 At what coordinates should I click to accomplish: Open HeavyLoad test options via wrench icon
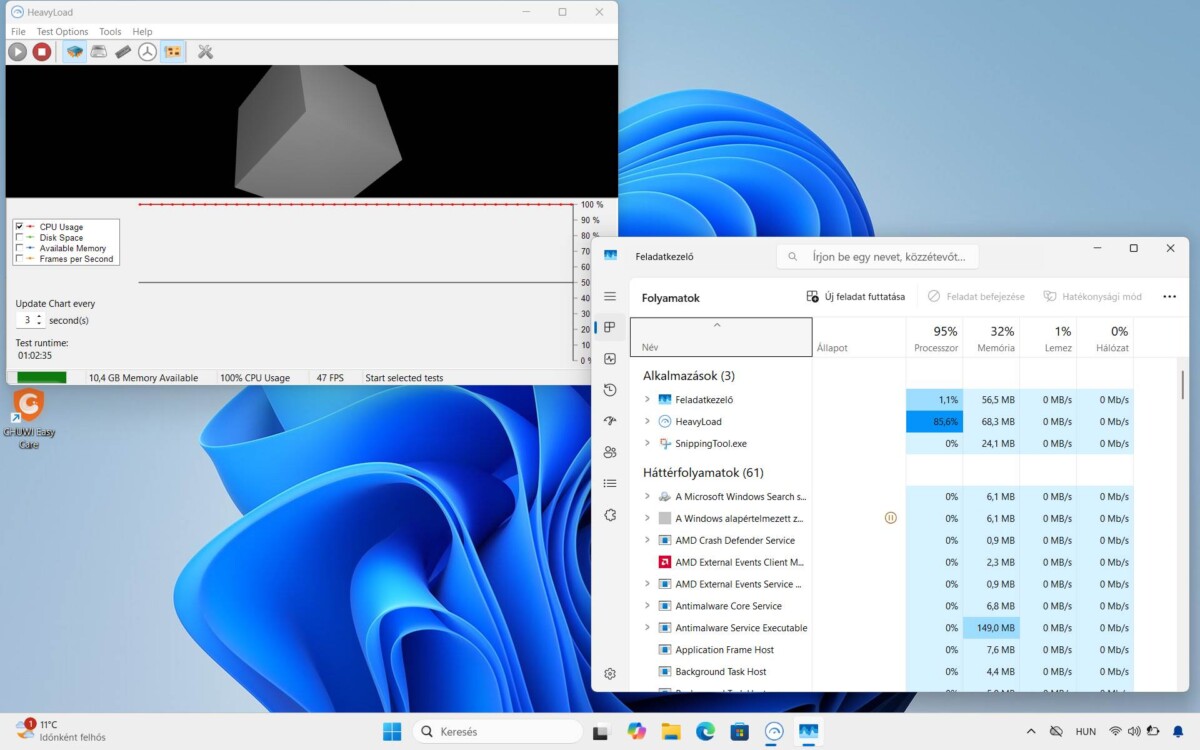coord(206,51)
